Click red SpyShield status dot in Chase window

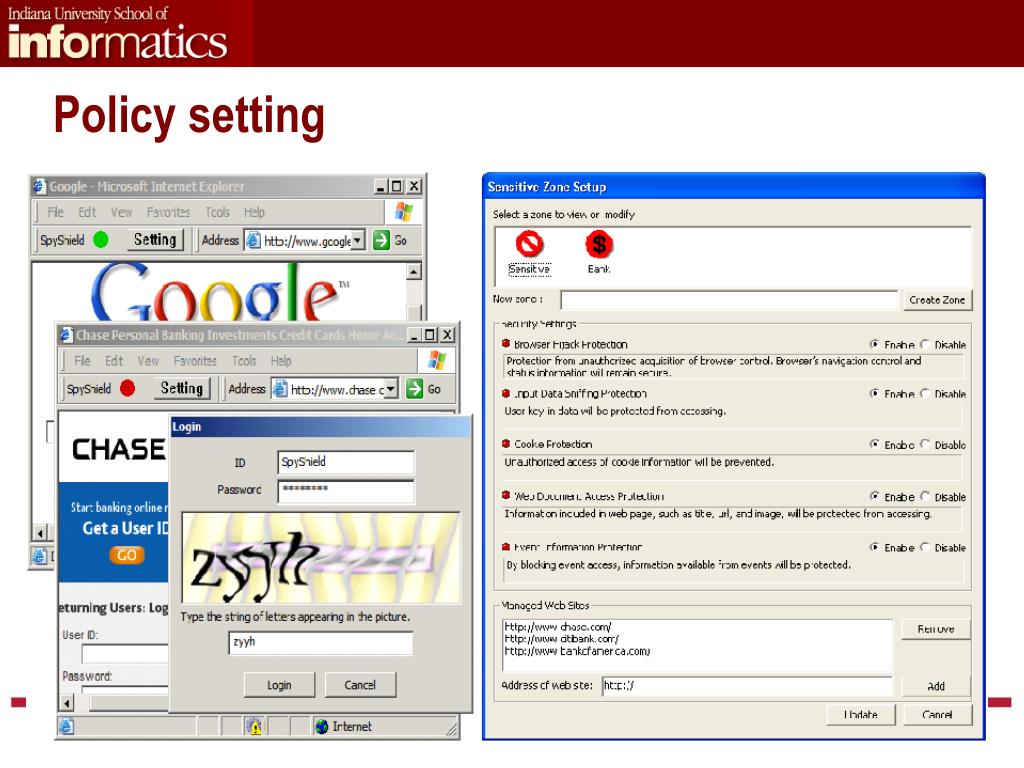point(127,389)
